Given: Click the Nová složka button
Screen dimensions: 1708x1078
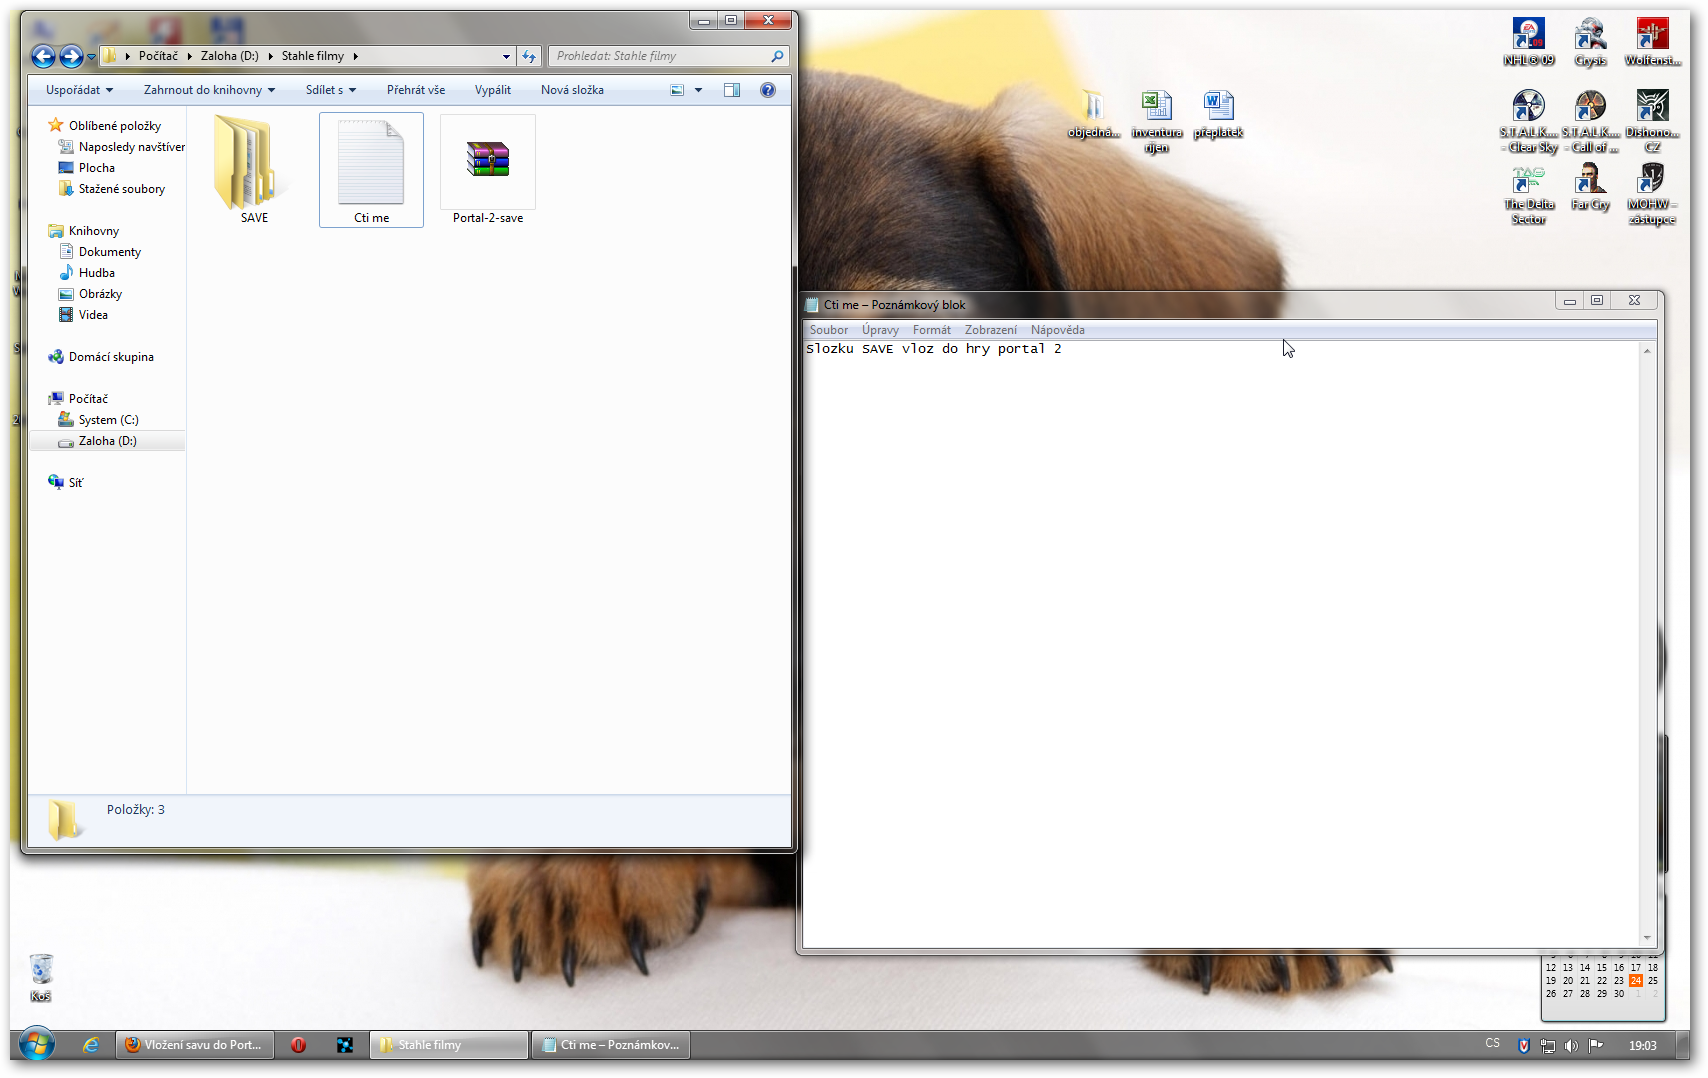Looking at the screenshot, I should [572, 90].
